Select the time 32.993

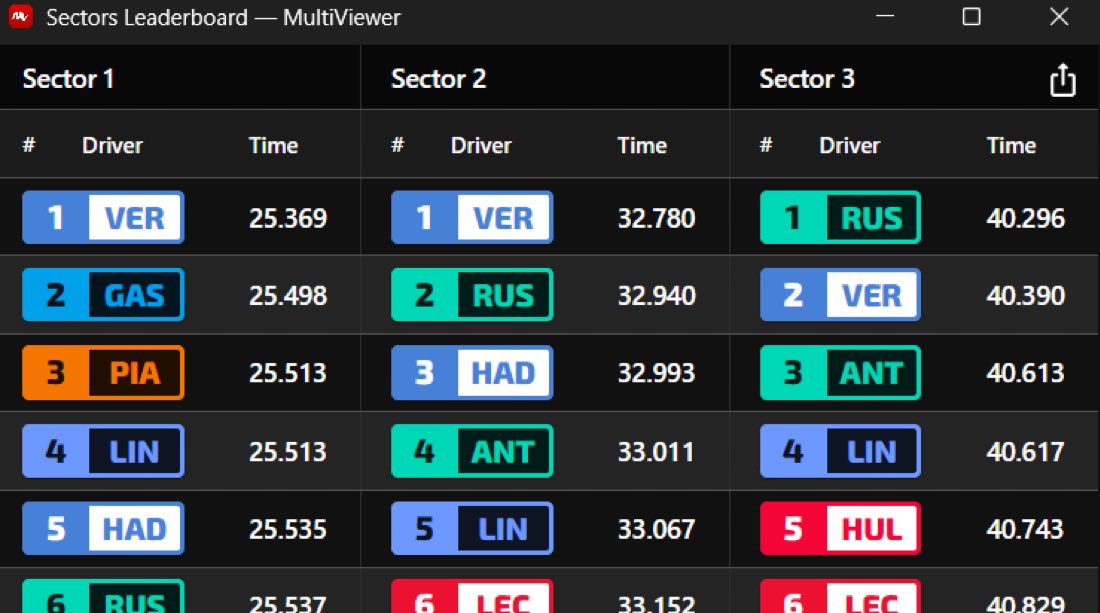tap(656, 372)
